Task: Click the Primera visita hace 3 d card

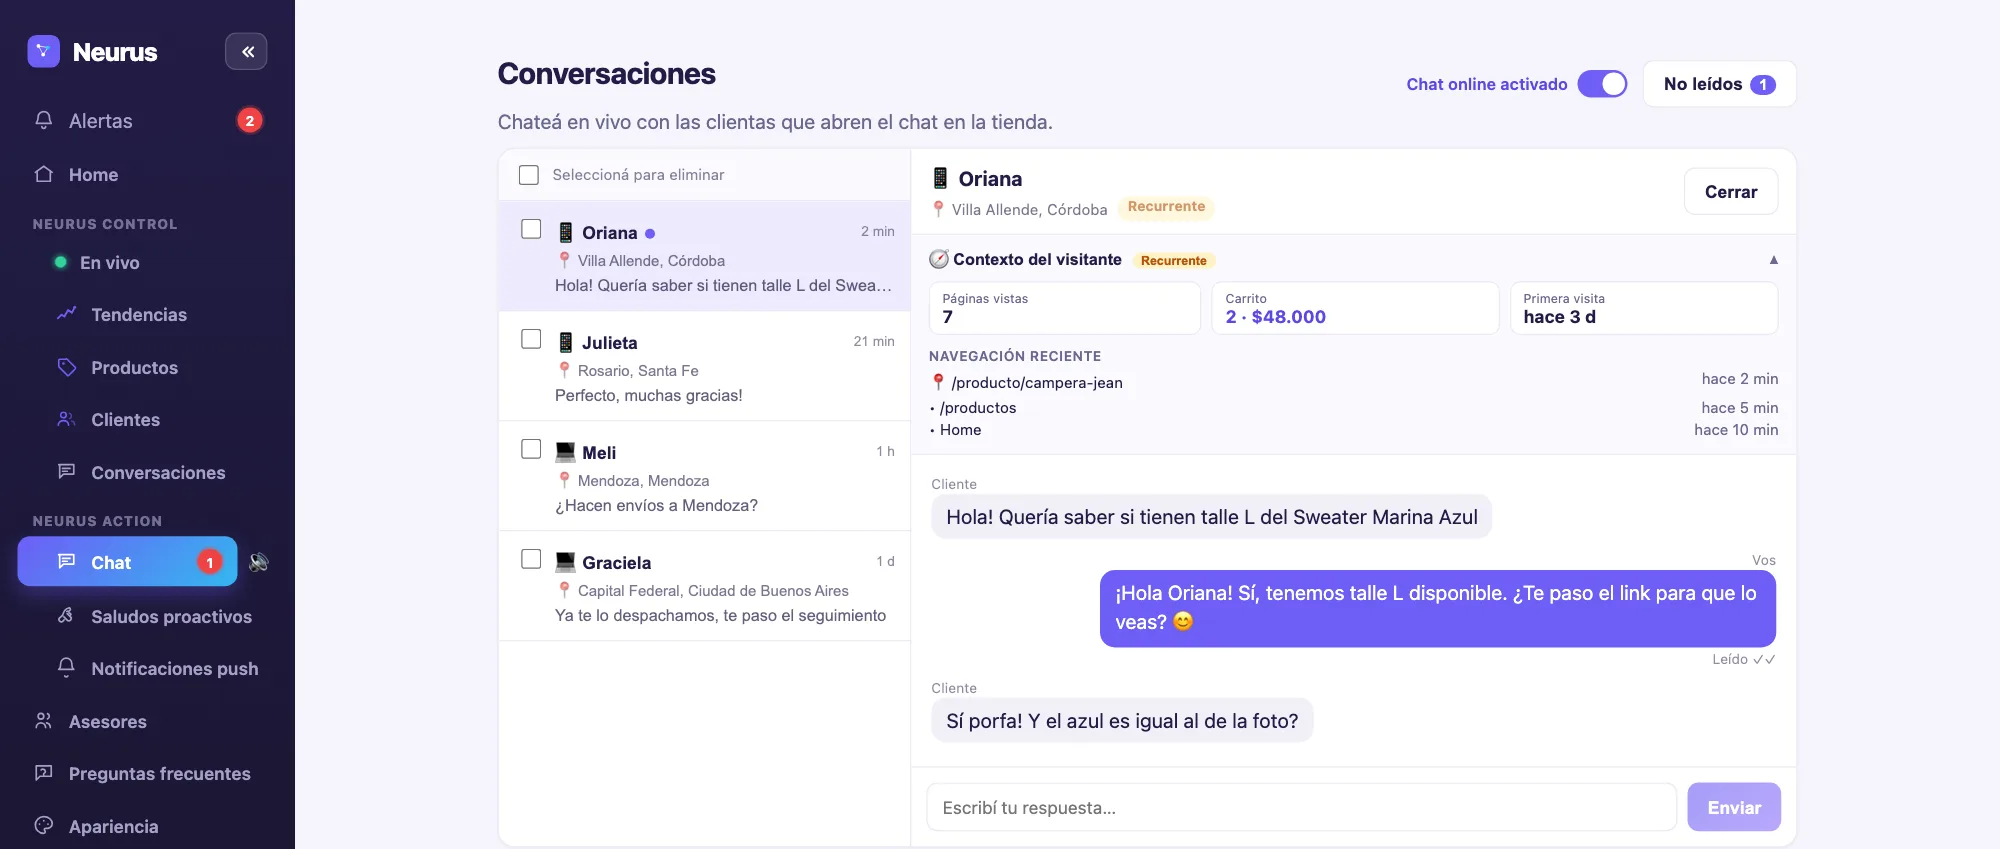Action: coord(1643,308)
